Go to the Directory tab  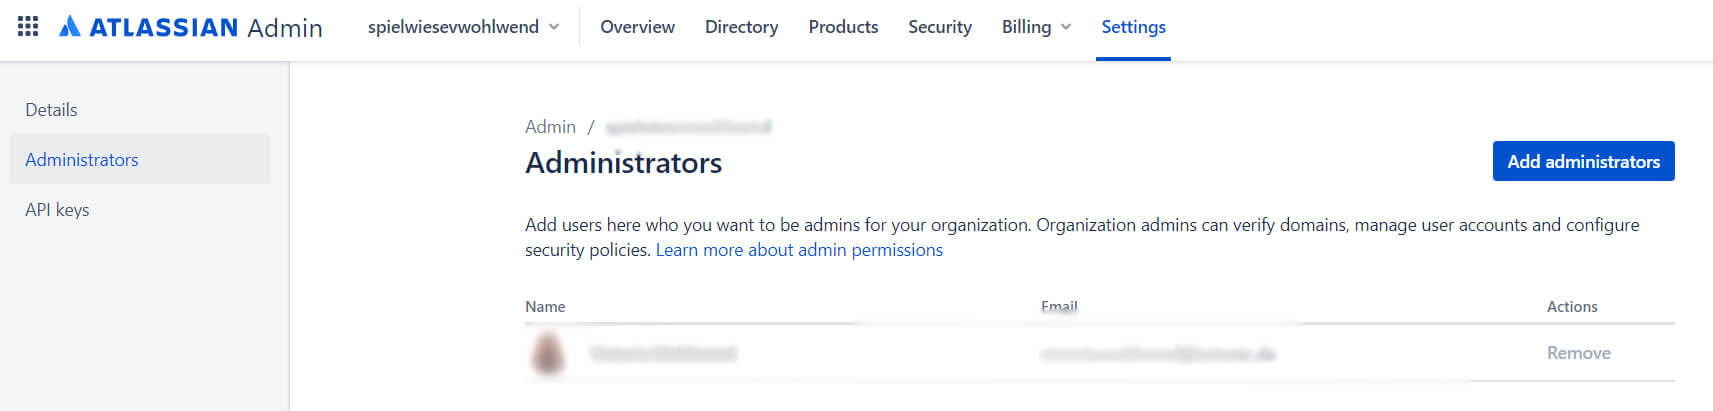(741, 27)
